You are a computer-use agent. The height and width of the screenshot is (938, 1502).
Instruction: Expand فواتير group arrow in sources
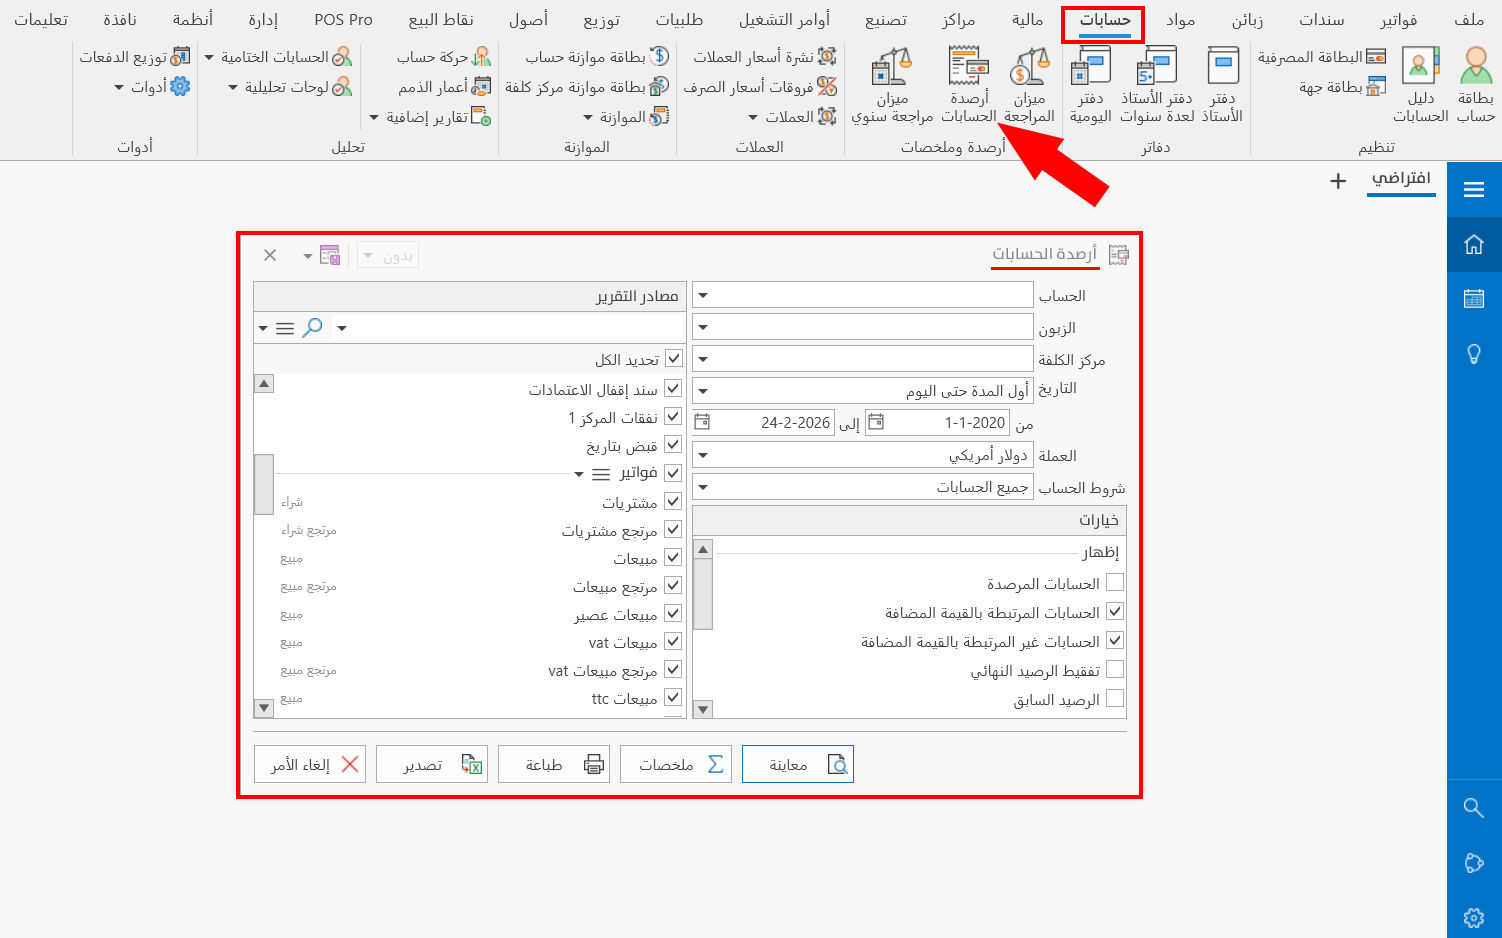[579, 474]
